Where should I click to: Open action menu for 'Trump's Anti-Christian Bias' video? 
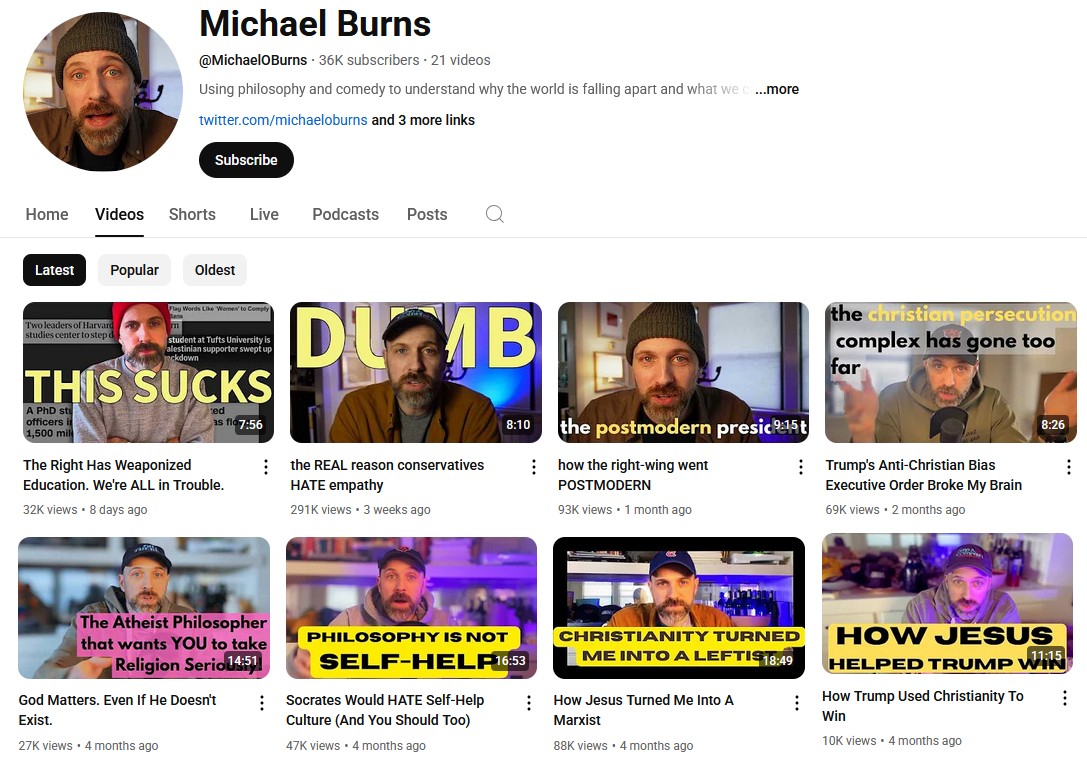[x=1069, y=467]
